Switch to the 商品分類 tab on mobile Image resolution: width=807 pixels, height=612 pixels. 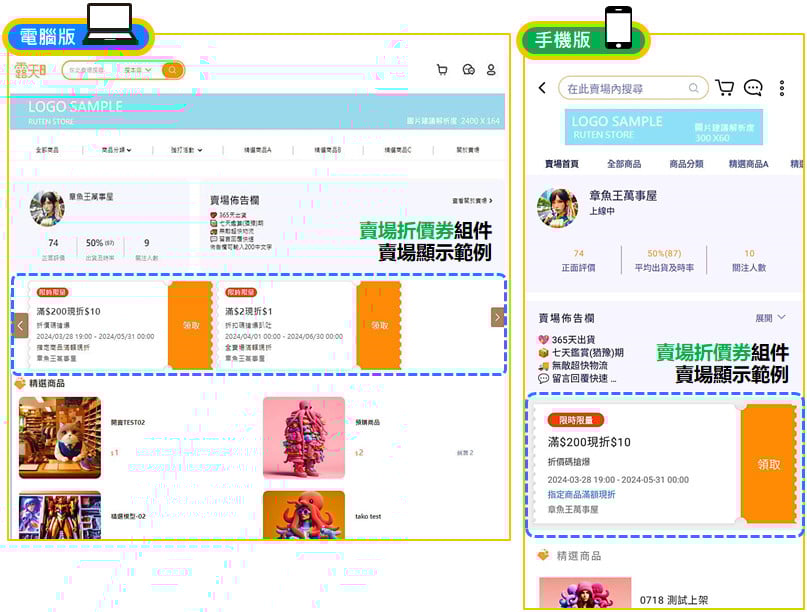(686, 164)
